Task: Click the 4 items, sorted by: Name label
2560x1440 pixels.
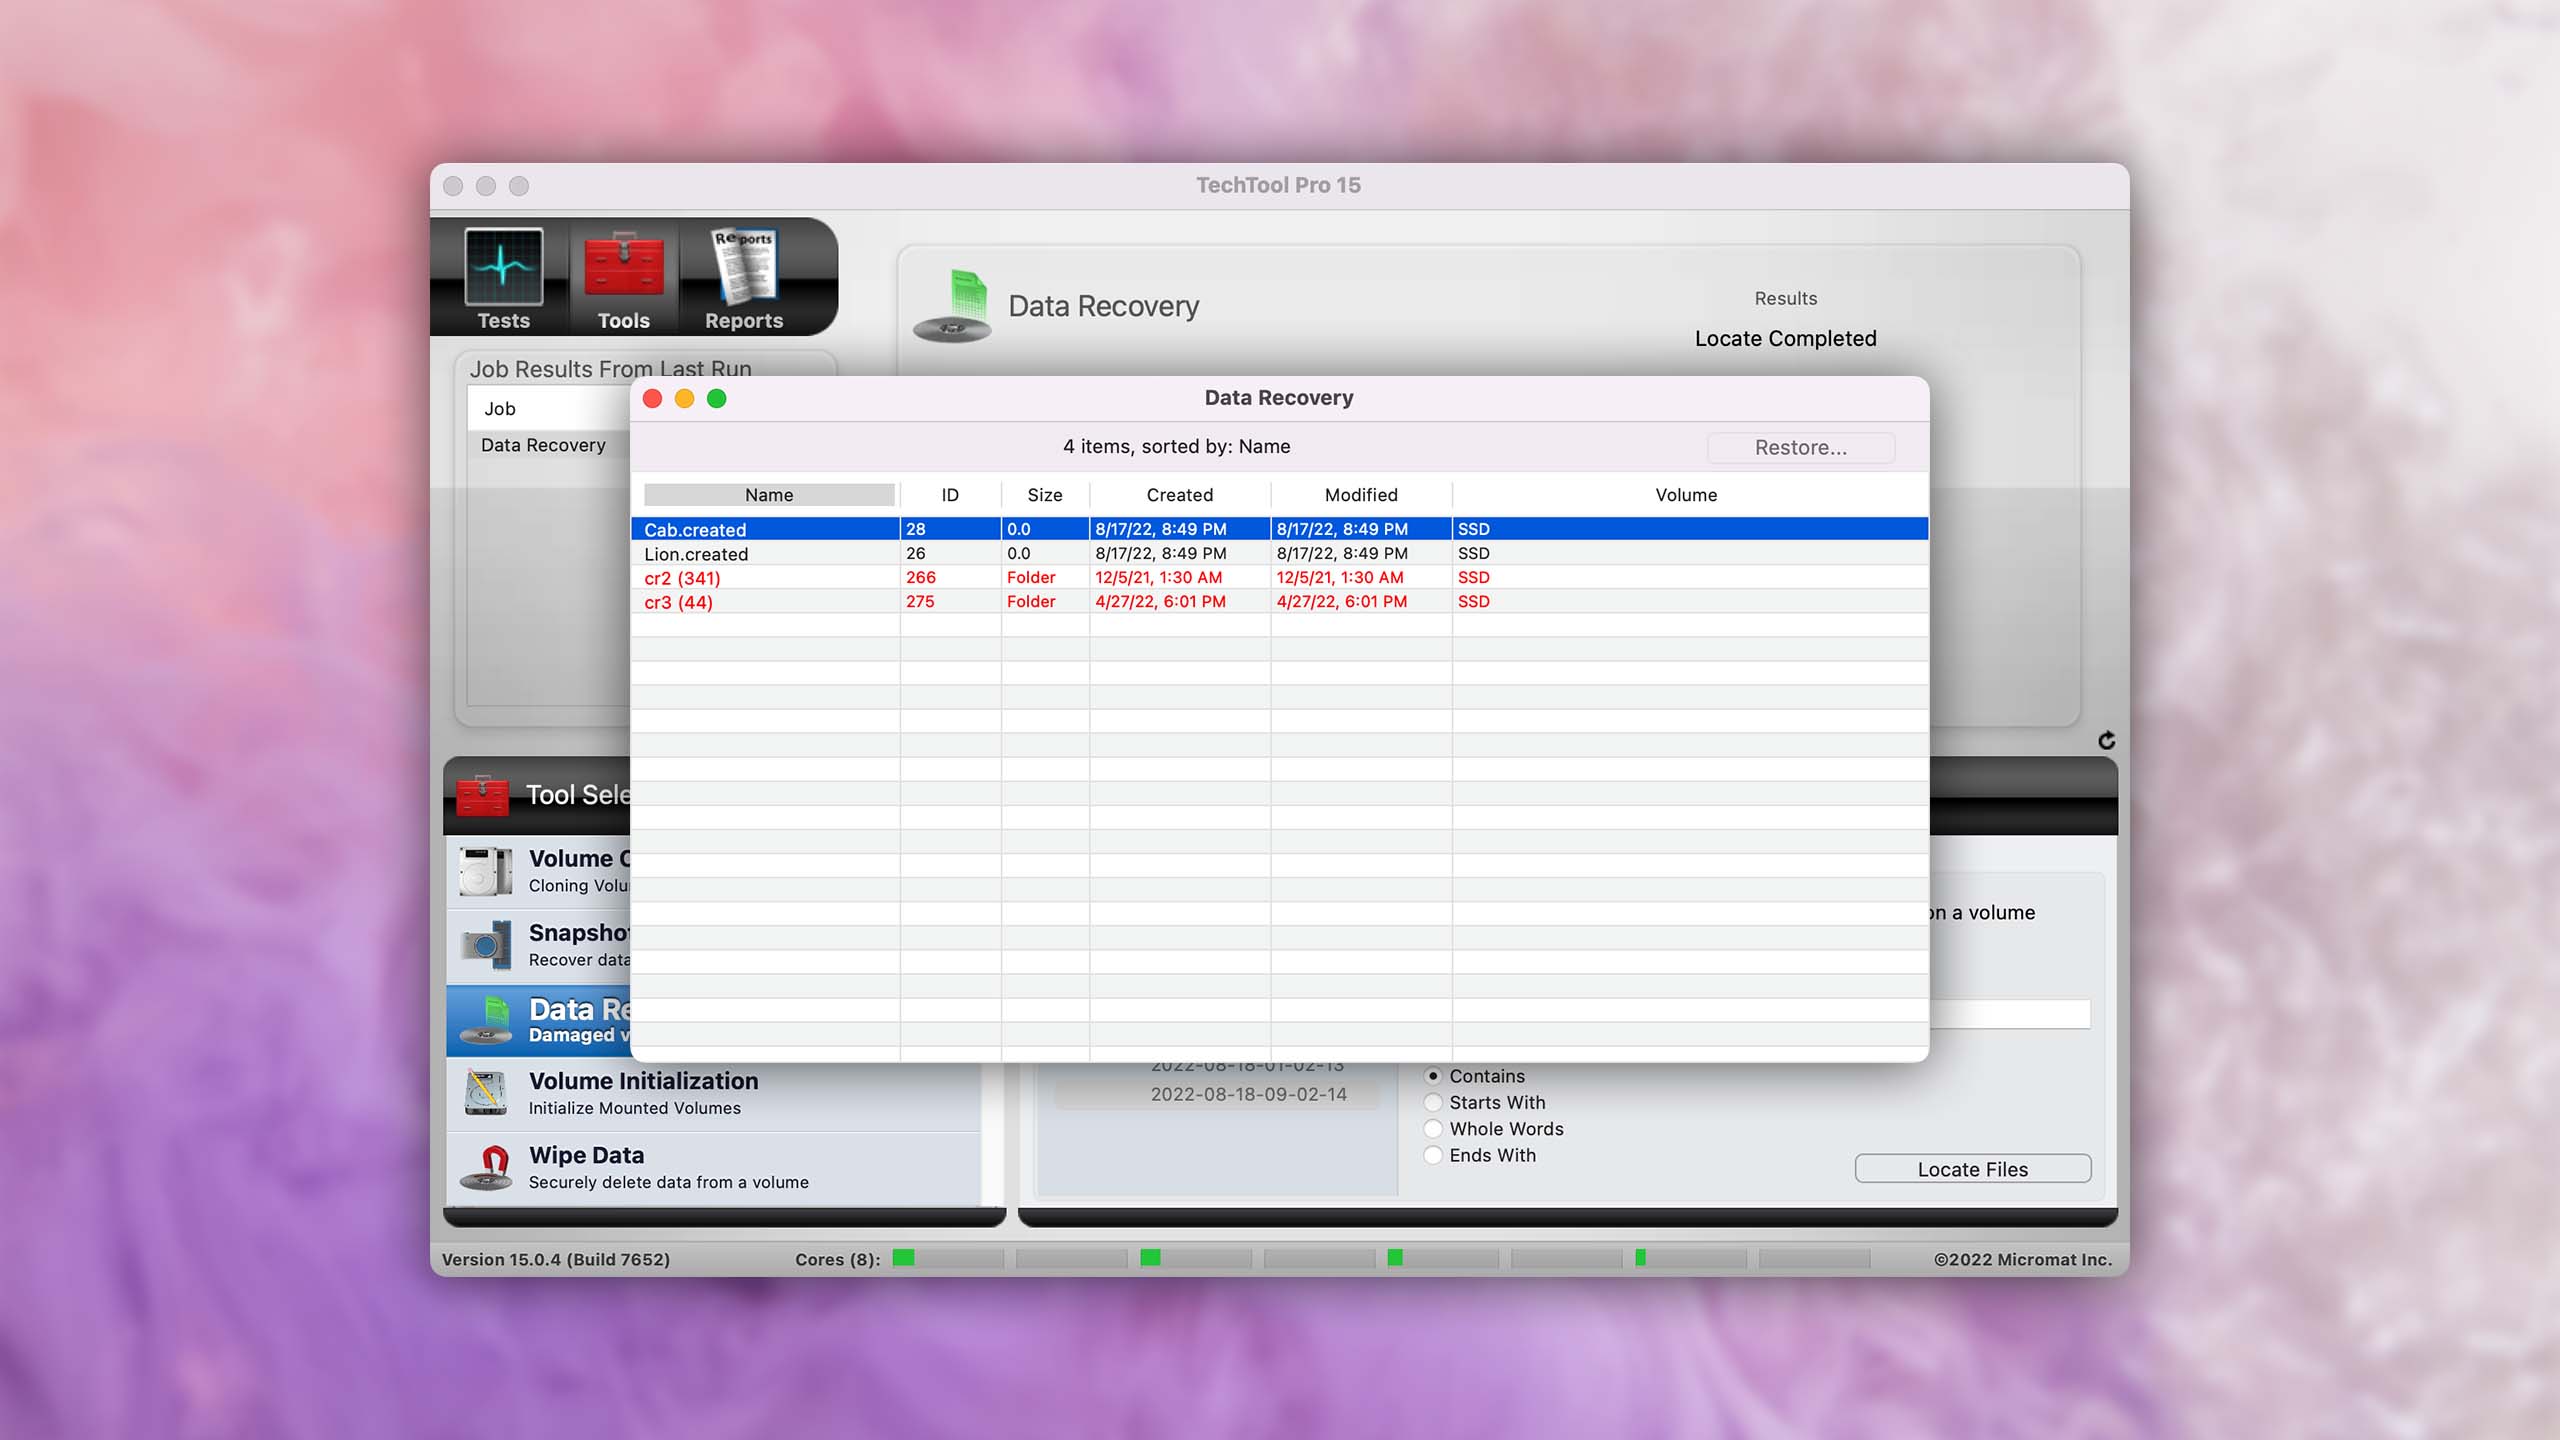Action: pos(1176,446)
